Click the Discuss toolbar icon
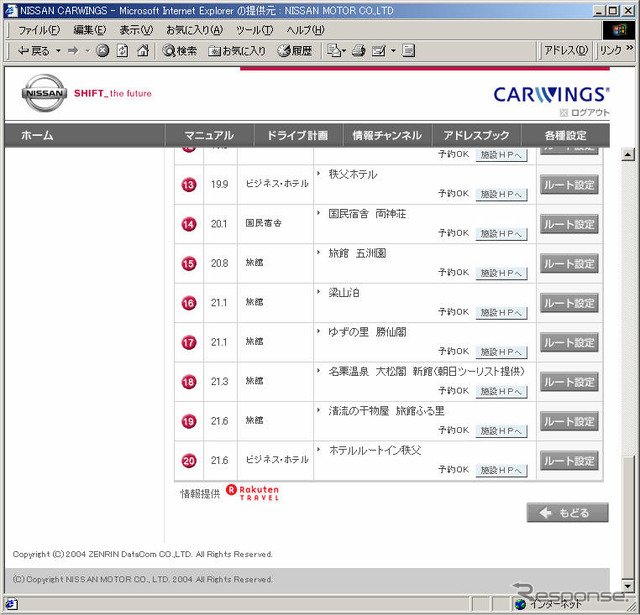640x615 pixels. click(x=408, y=51)
